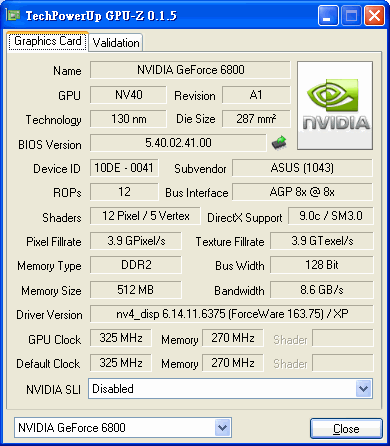Click the Subvendor field ASUS (1043)
This screenshot has height=446, width=390.
(x=302, y=168)
